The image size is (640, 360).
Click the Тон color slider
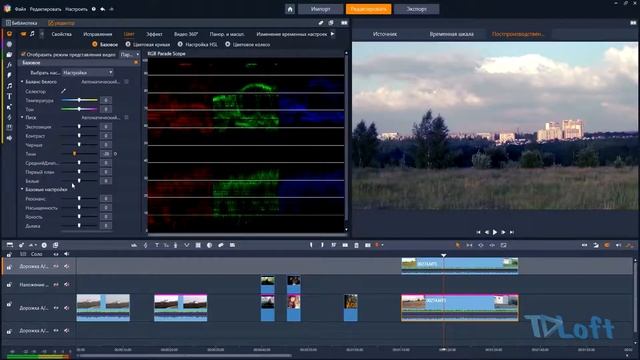click(79, 109)
